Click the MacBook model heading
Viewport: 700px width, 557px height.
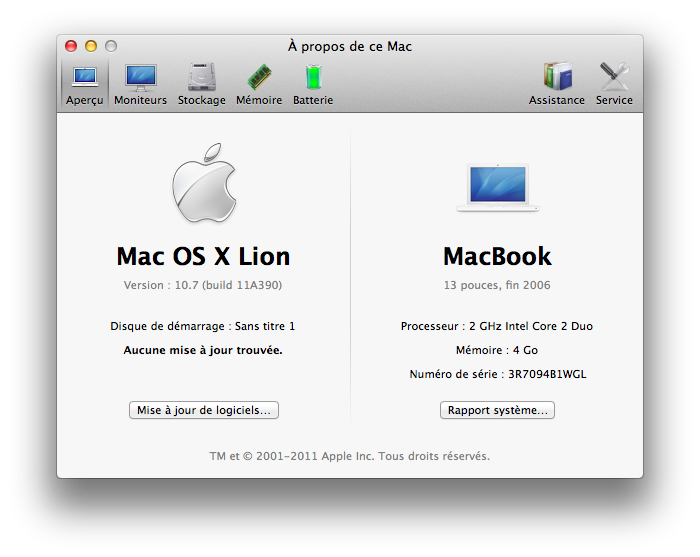[497, 257]
